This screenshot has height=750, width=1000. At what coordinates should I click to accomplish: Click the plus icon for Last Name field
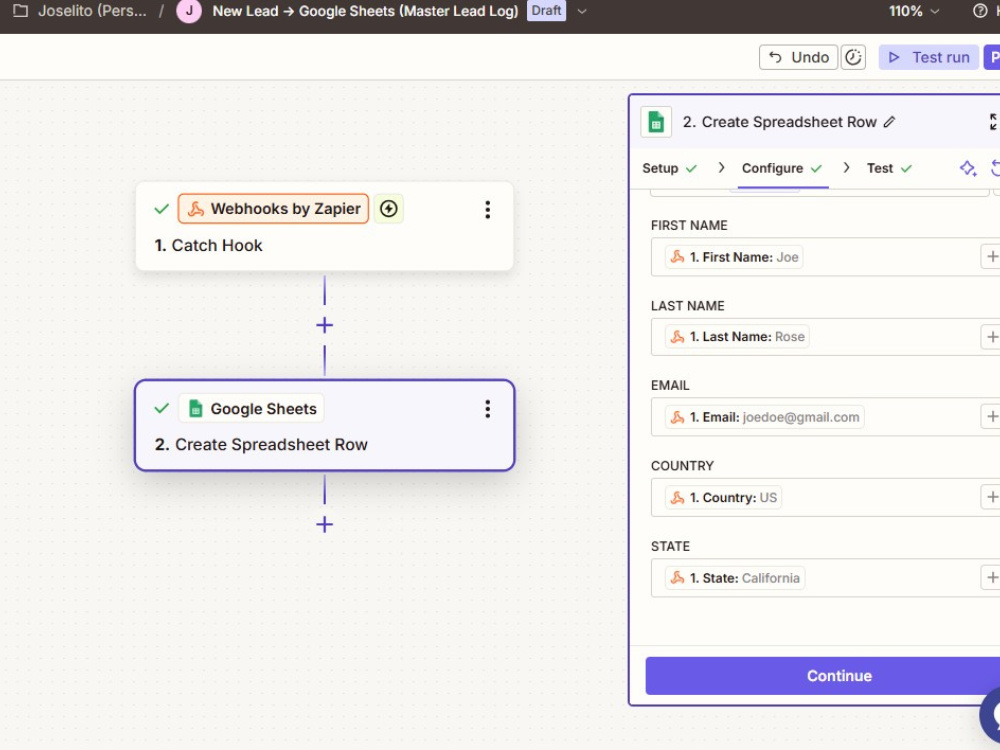[x=991, y=337]
